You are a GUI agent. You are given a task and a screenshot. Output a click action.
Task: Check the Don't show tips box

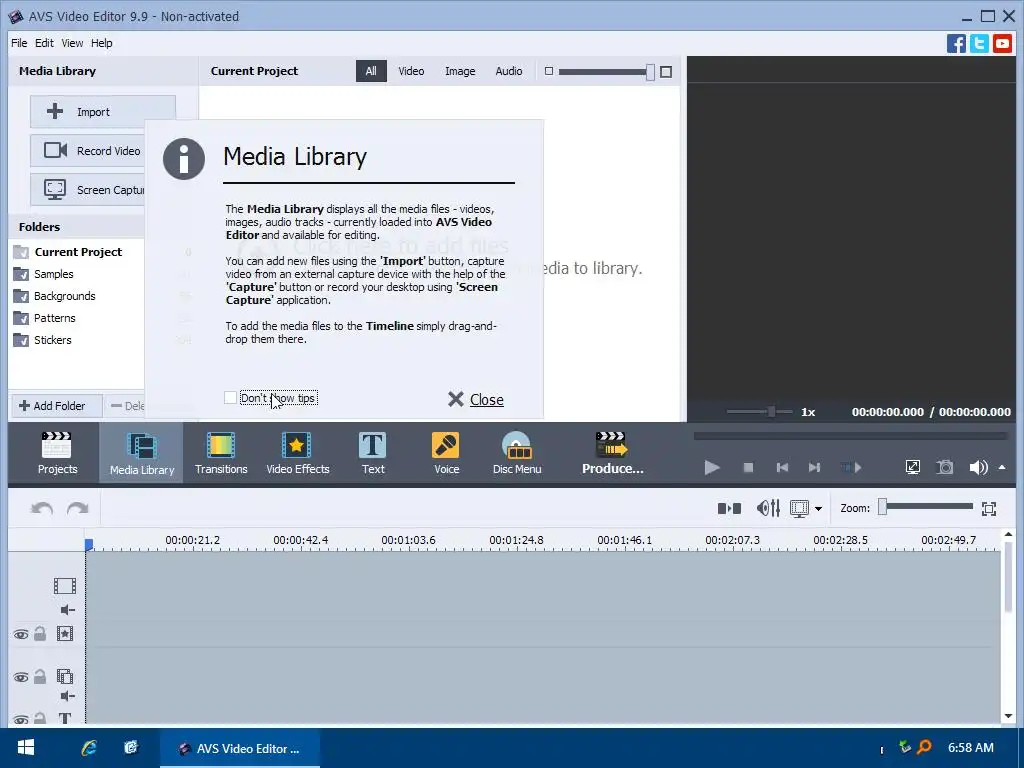[x=230, y=398]
